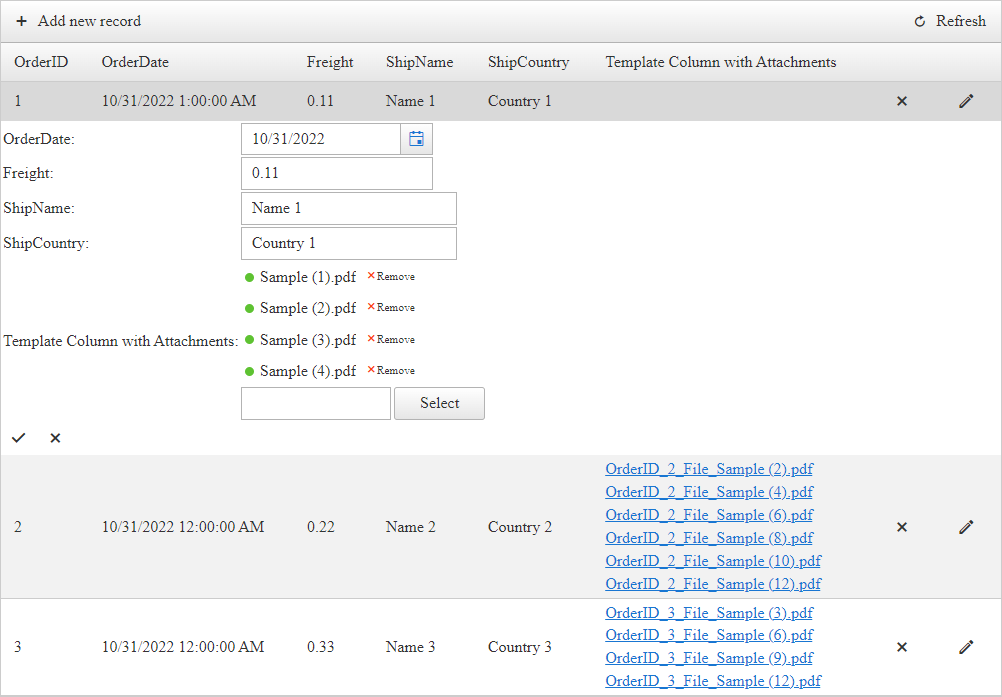The image size is (1002, 697).
Task: Click the Name 3 cell
Action: click(x=411, y=647)
